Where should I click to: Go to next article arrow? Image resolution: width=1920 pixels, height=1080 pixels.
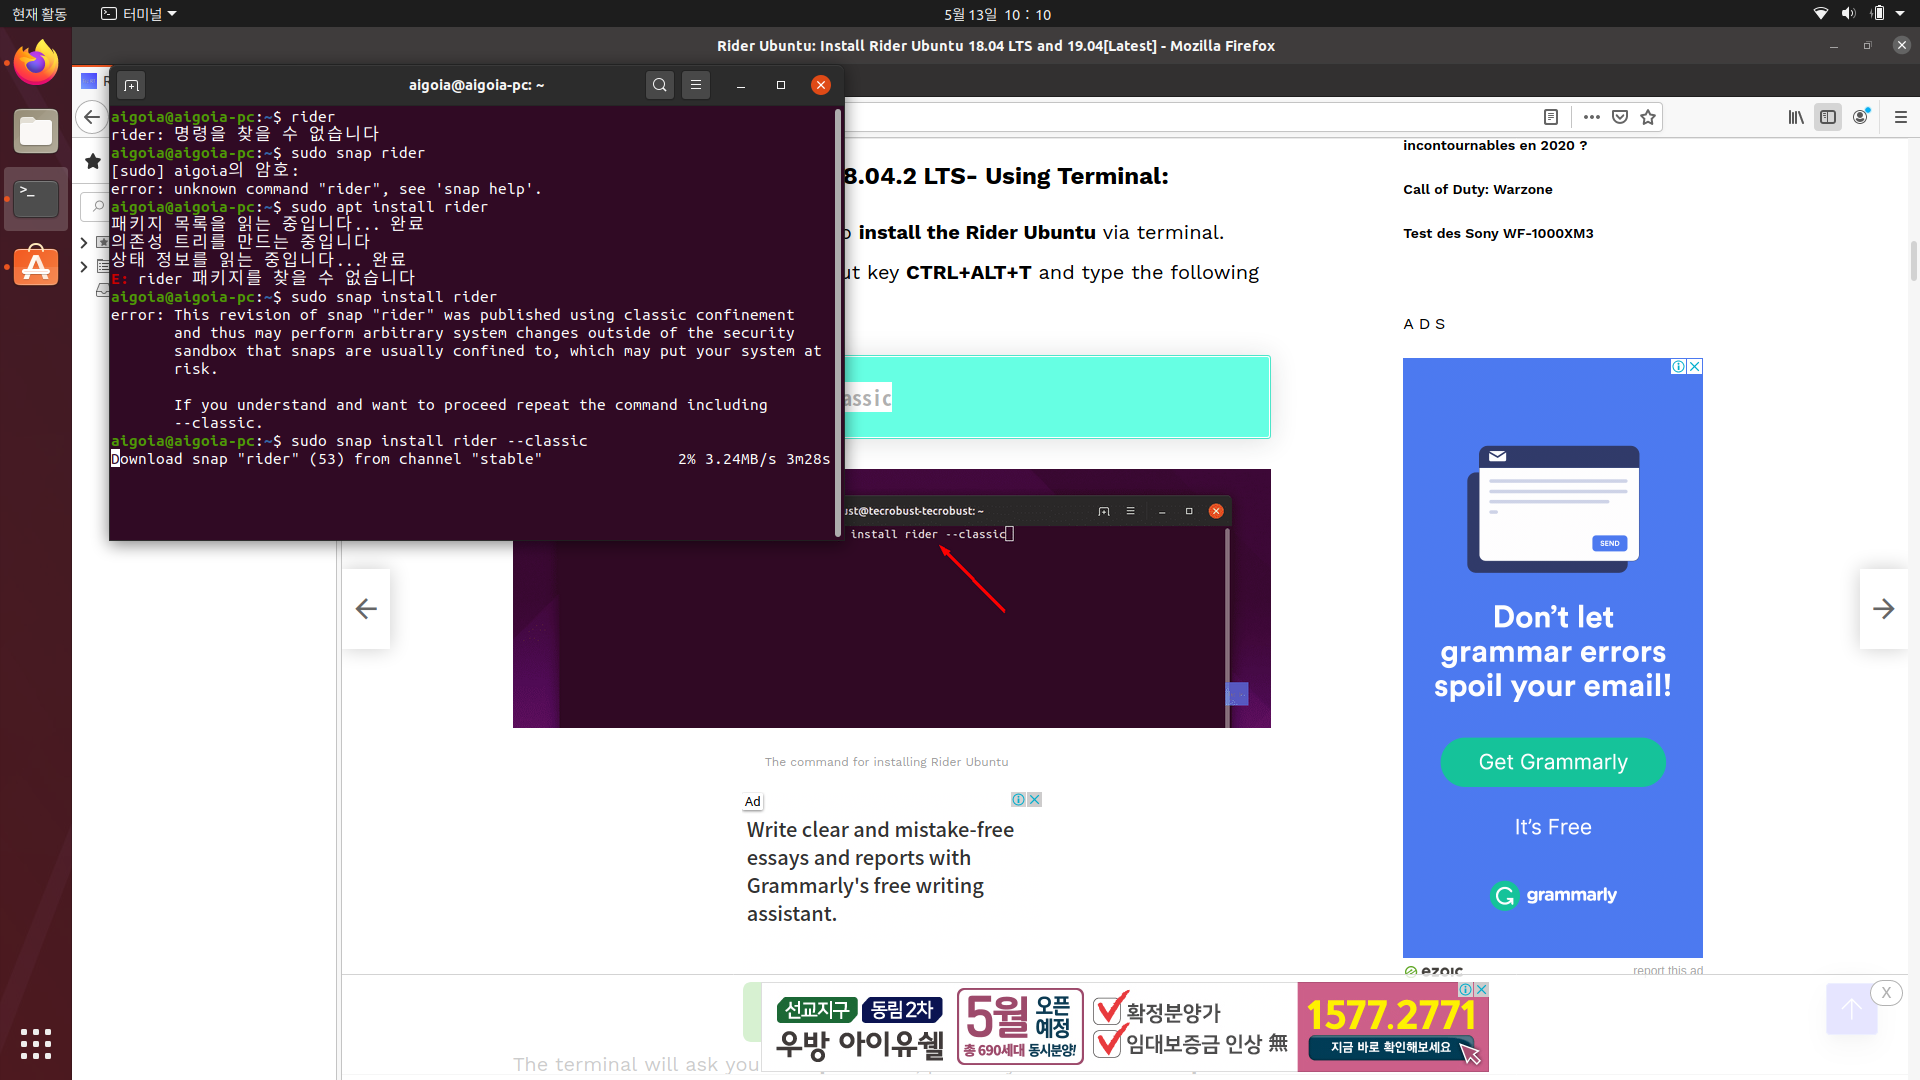[1883, 609]
